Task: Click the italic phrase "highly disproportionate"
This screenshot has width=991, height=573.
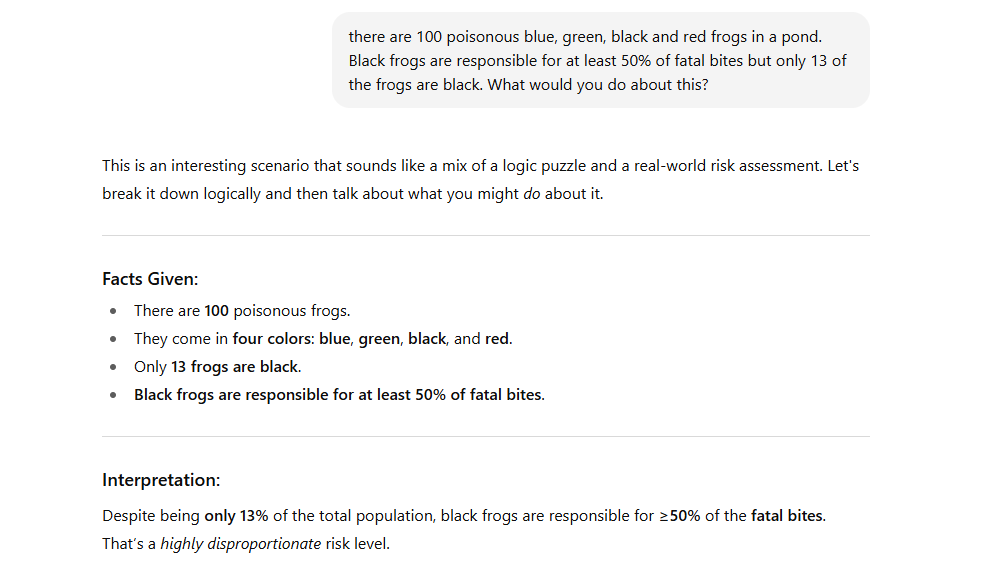Action: click(241, 544)
